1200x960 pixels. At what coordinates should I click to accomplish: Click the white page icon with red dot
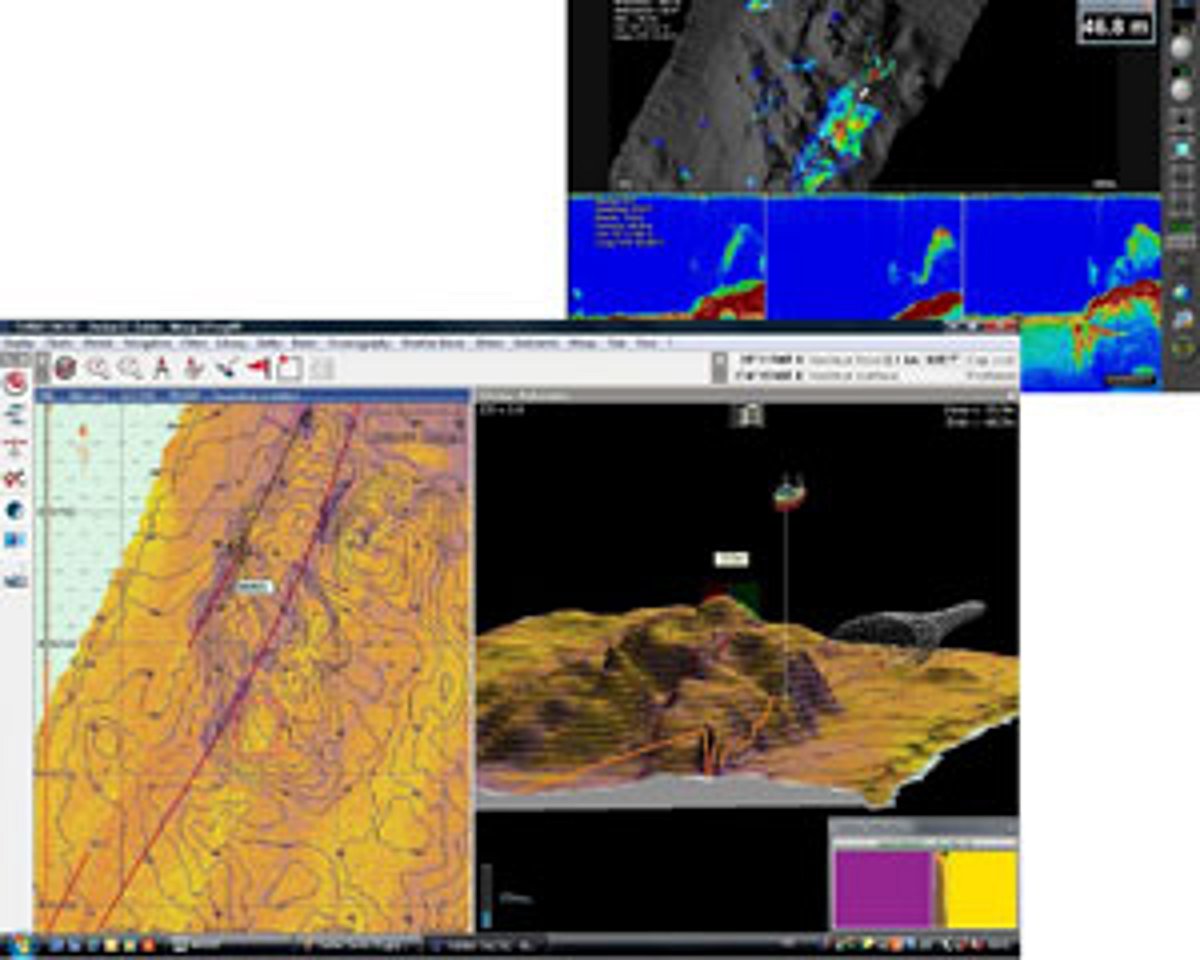pyautogui.click(x=290, y=368)
